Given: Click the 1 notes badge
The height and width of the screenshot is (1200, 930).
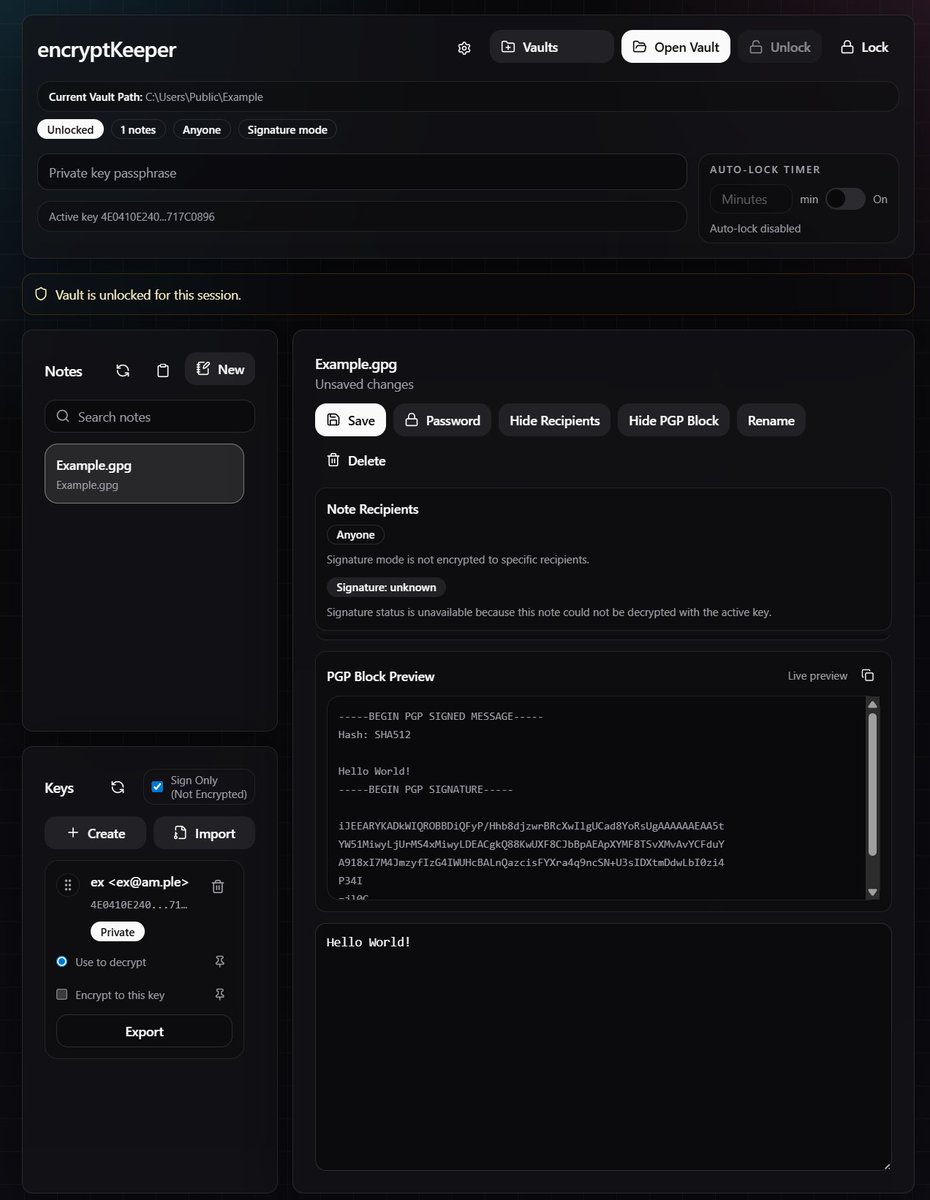Looking at the screenshot, I should coord(138,129).
